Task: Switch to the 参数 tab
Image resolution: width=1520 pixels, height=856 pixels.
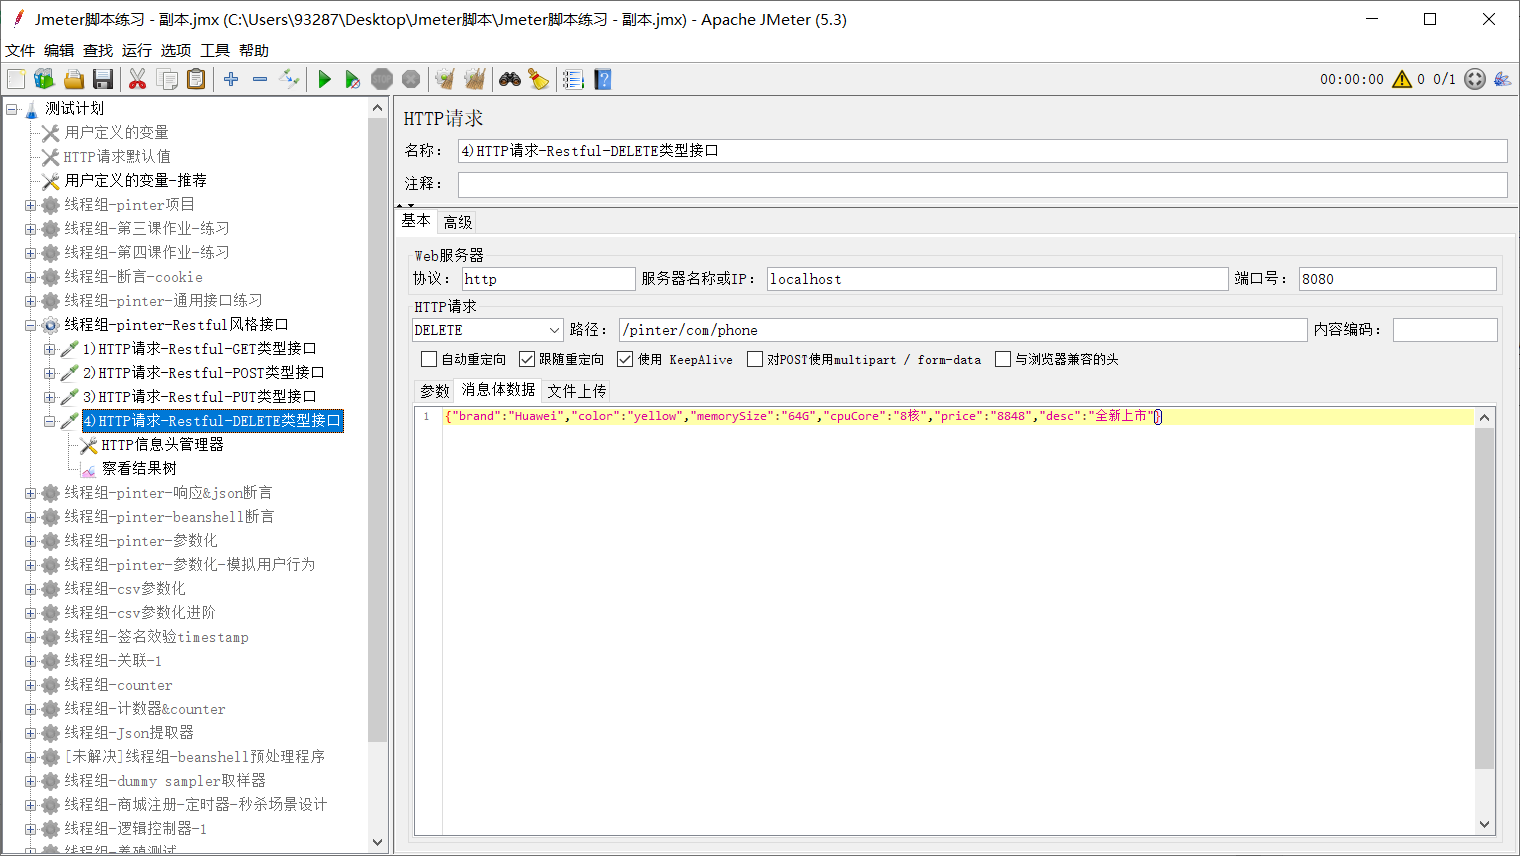Action: click(435, 391)
